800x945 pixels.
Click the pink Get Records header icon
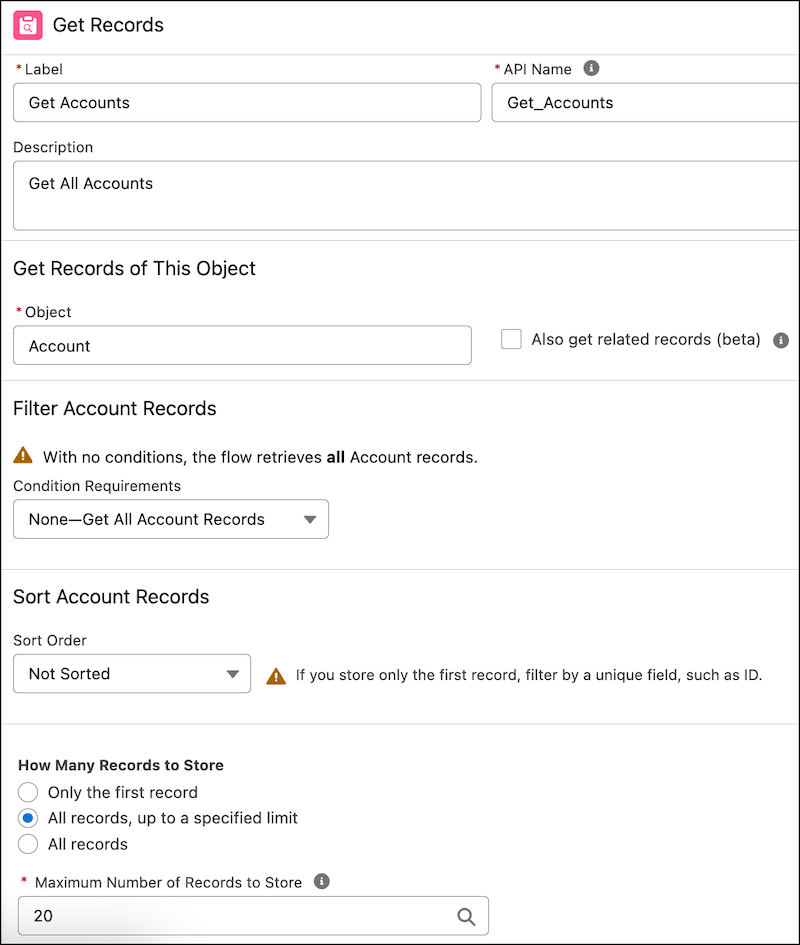pyautogui.click(x=28, y=25)
